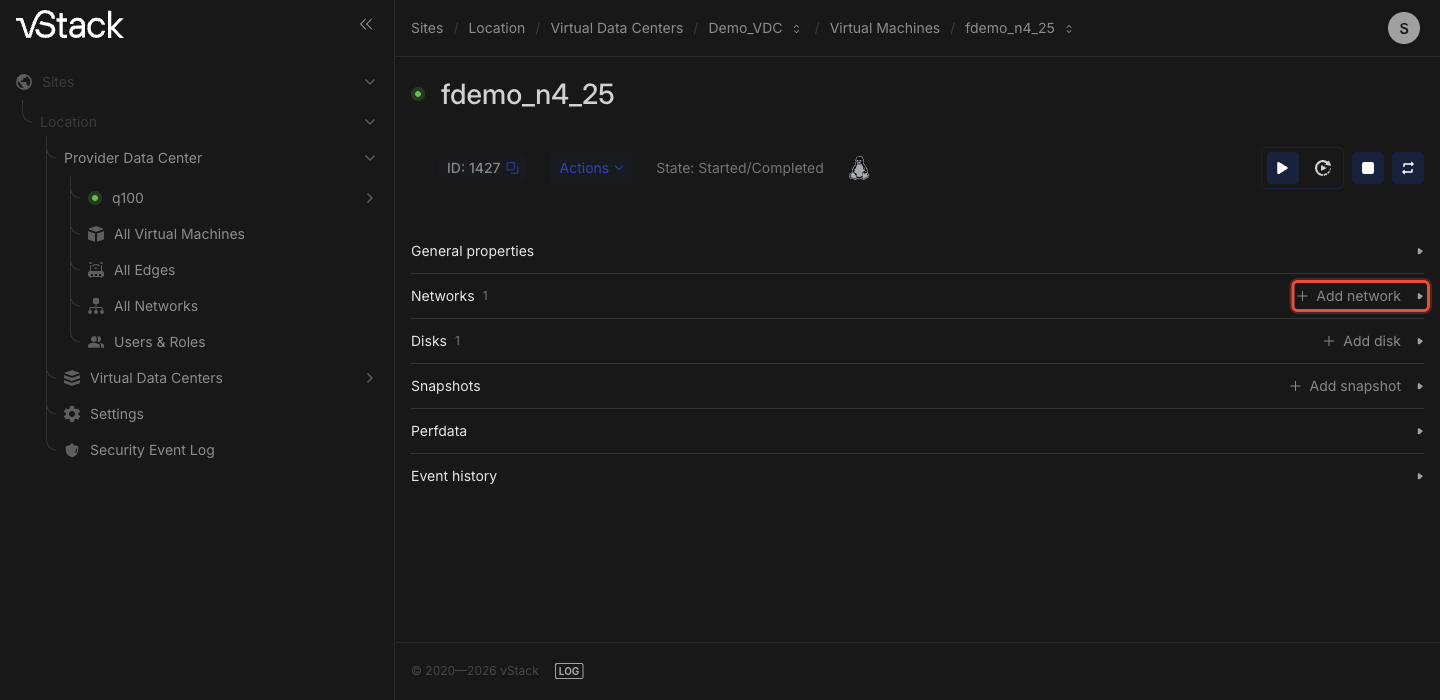1440x700 pixels.
Task: Click the globe icon next to Sites
Action: [x=24, y=82]
